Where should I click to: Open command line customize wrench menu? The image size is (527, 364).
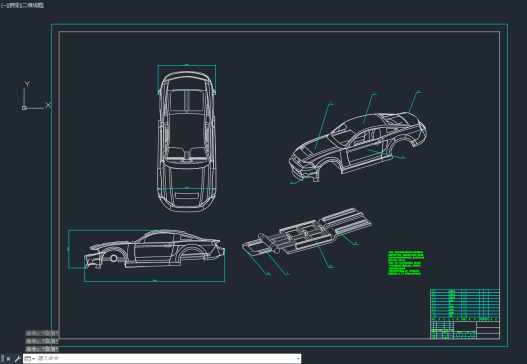pyautogui.click(x=17, y=359)
